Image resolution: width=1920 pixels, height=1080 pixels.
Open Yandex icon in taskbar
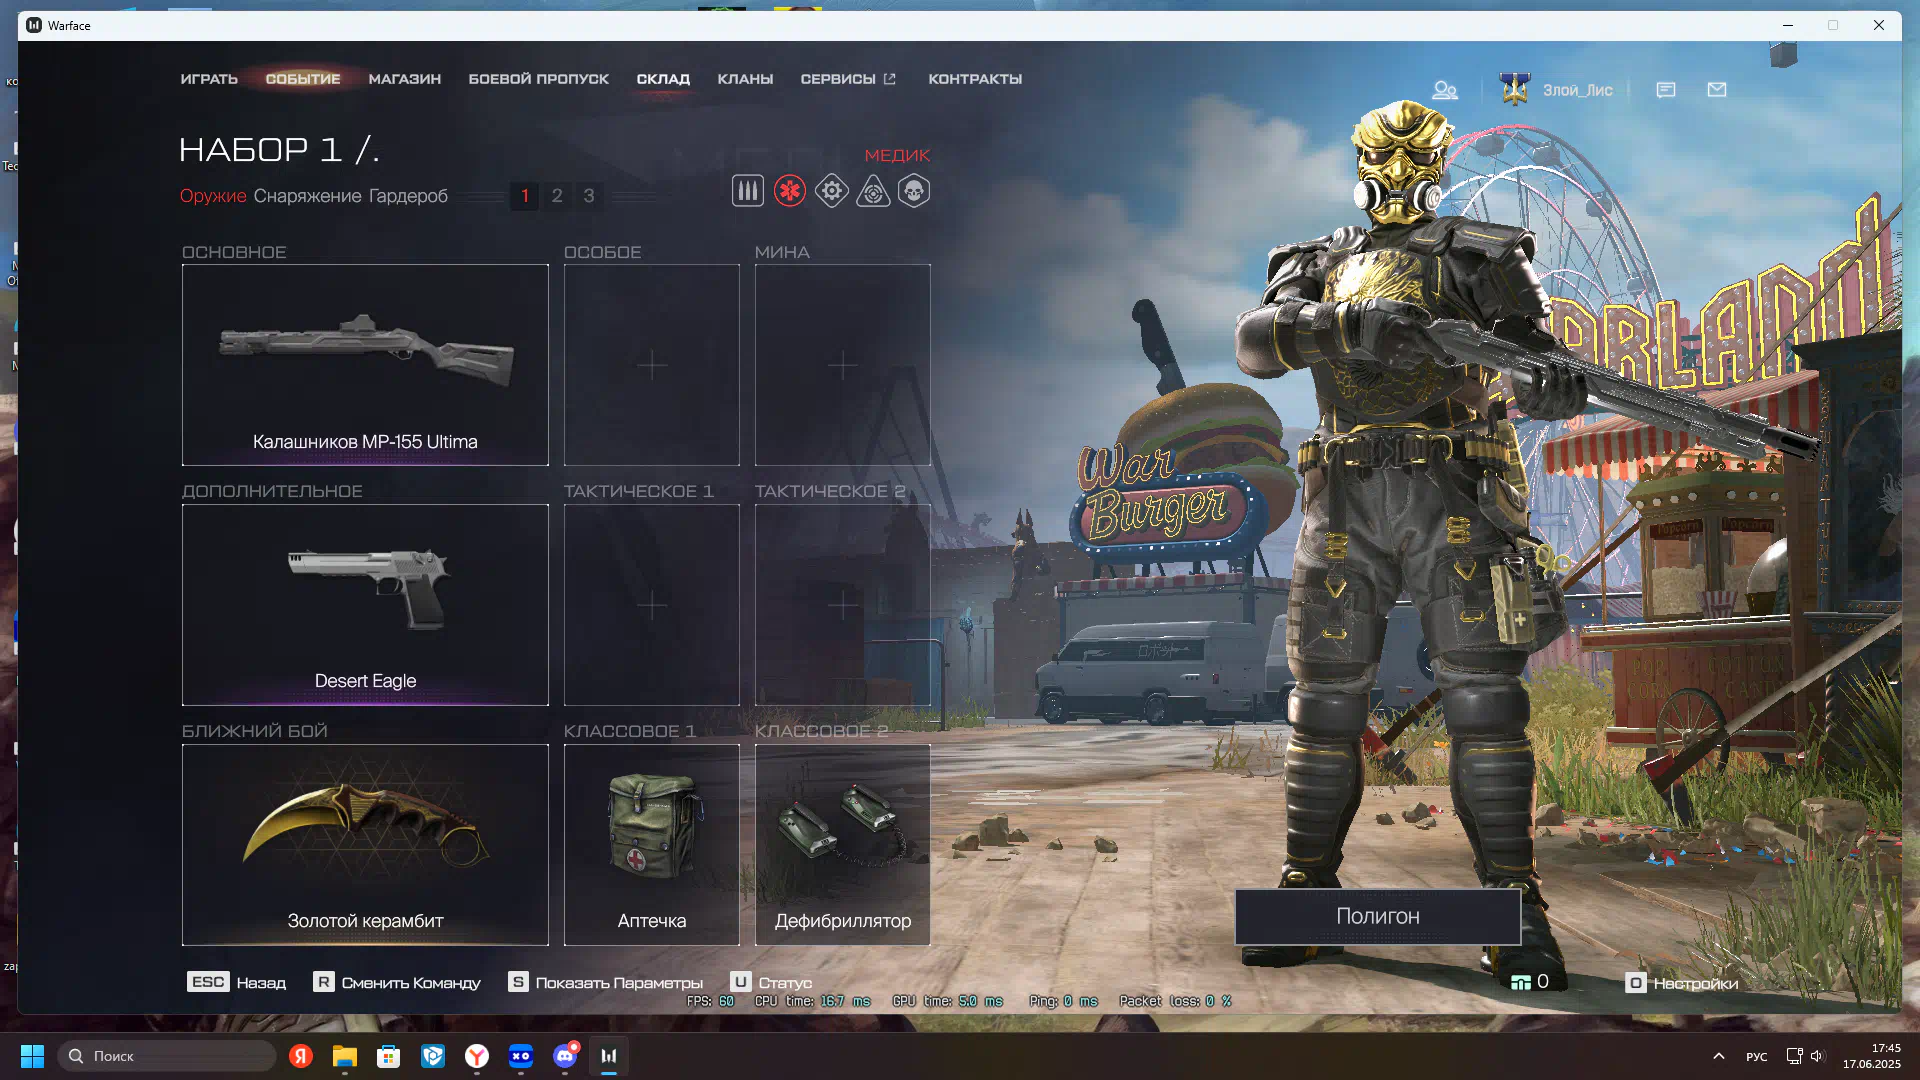click(x=301, y=1056)
